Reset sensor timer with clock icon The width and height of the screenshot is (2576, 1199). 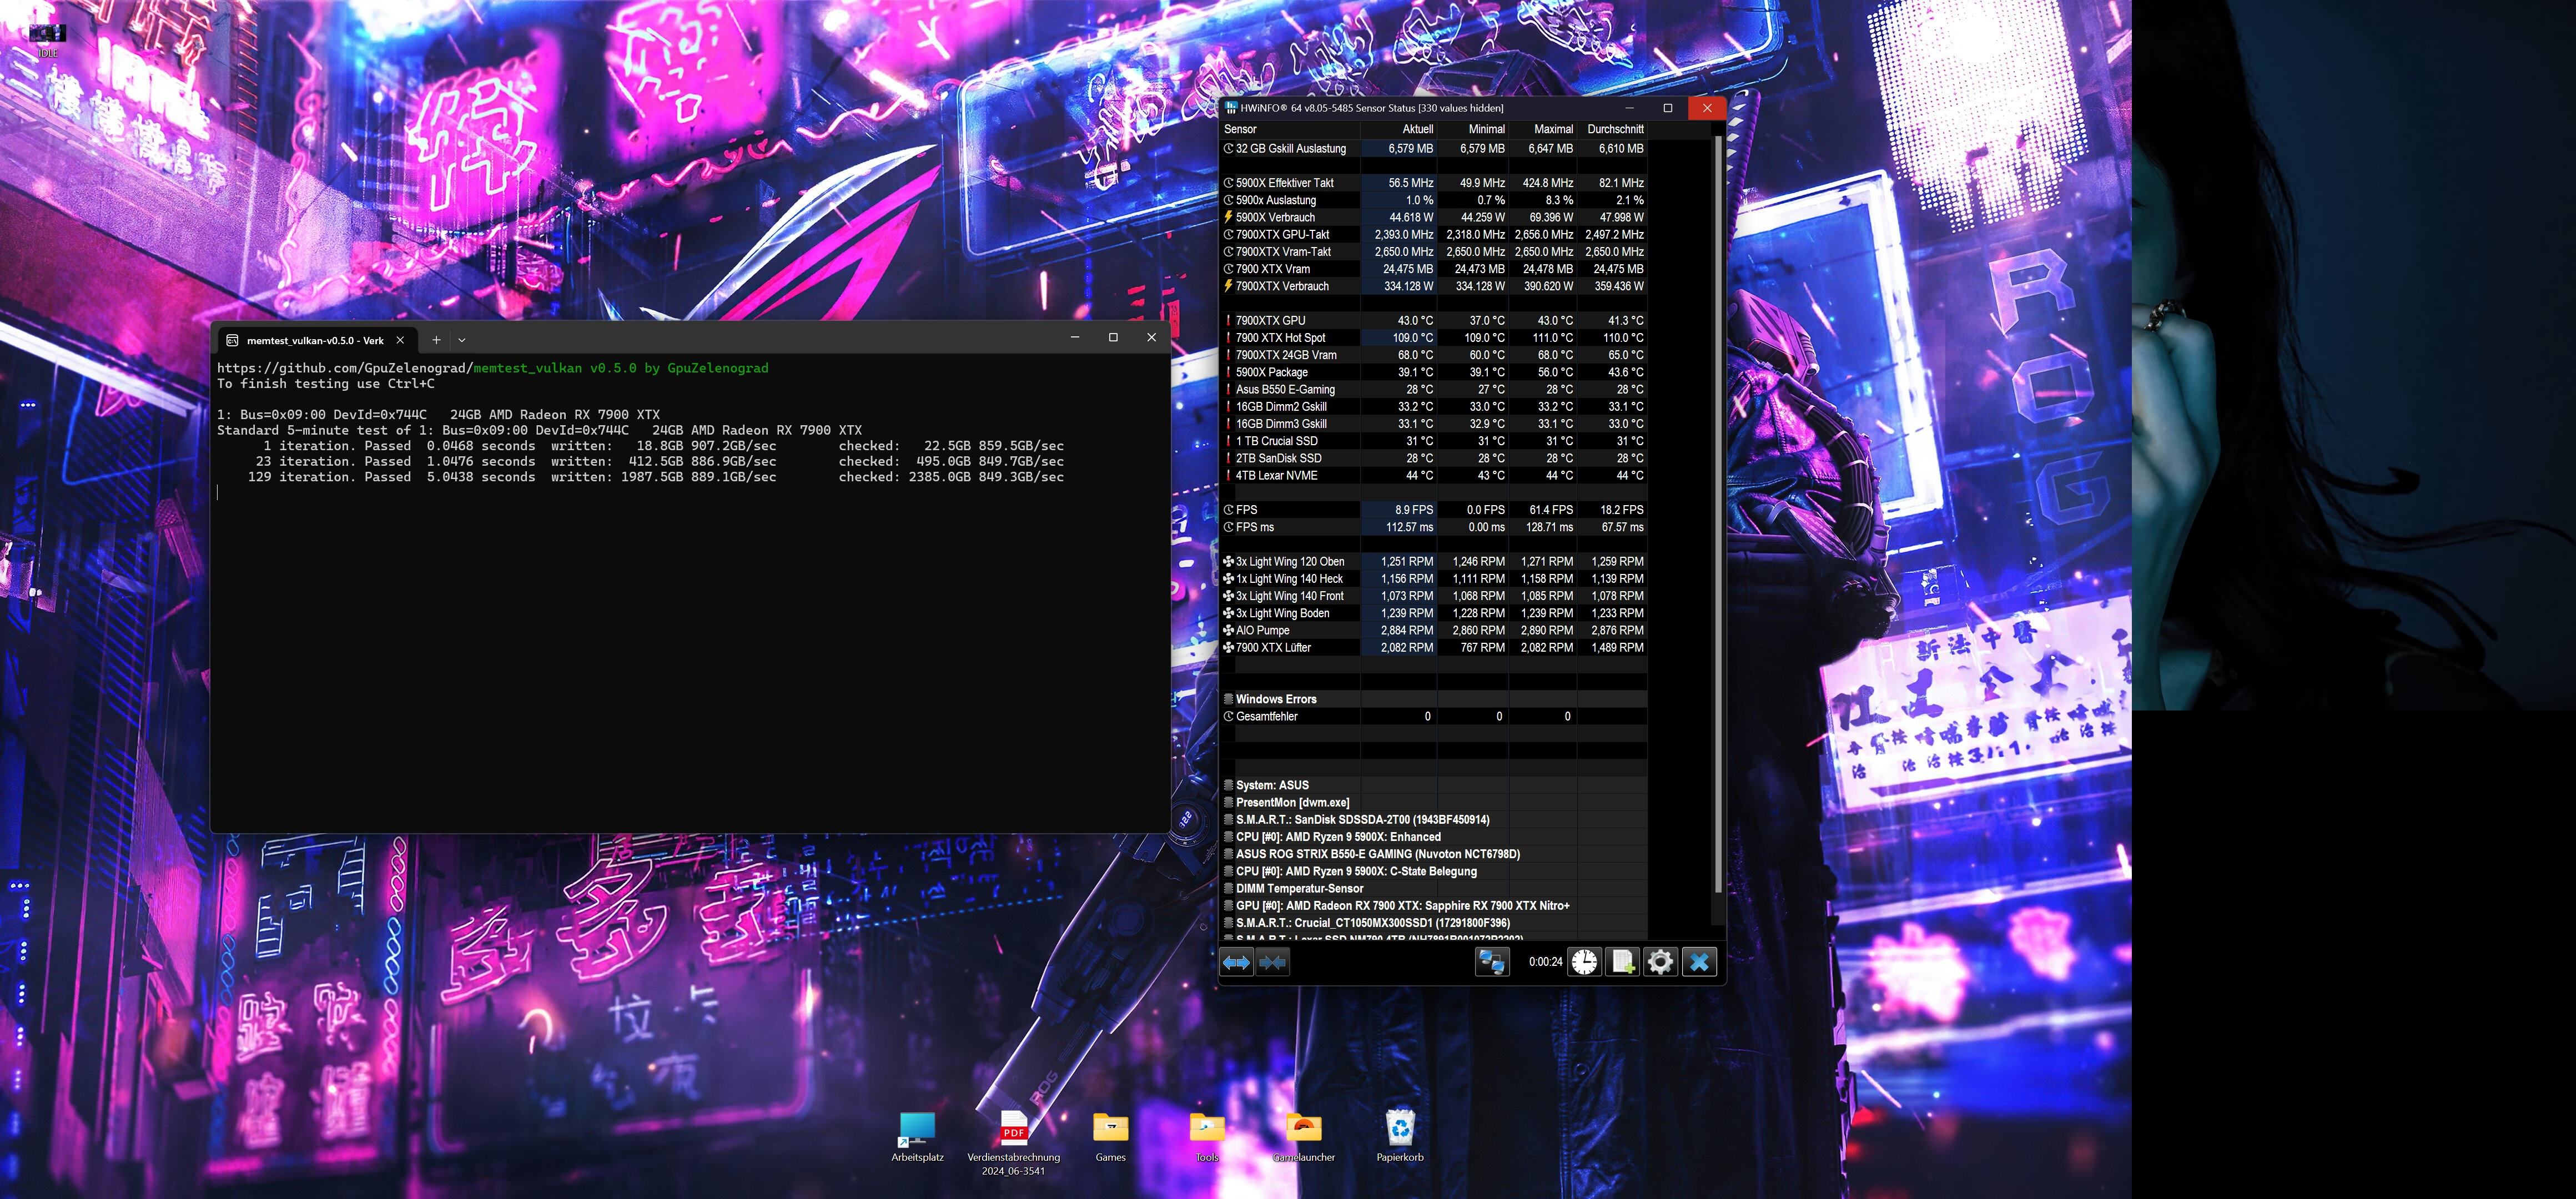click(x=1584, y=962)
